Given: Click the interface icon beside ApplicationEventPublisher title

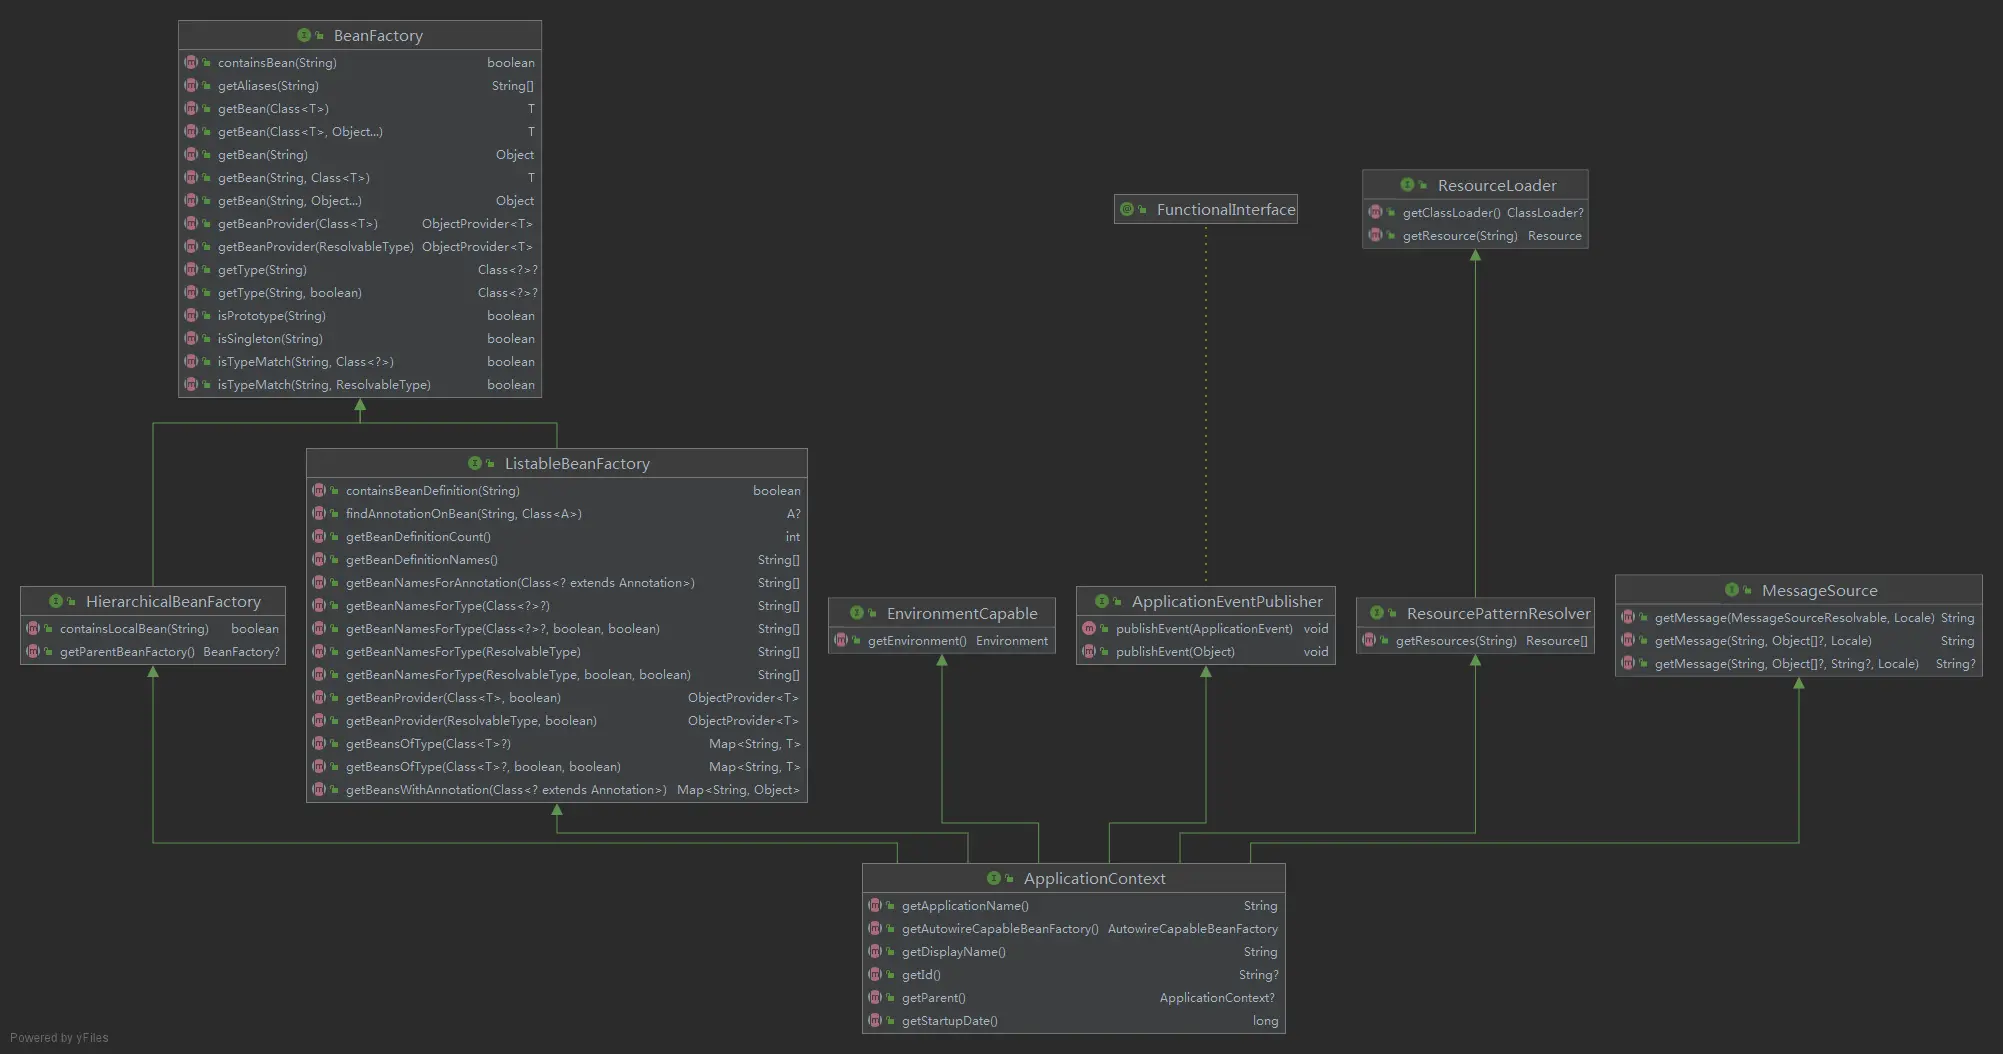Looking at the screenshot, I should 1102,601.
